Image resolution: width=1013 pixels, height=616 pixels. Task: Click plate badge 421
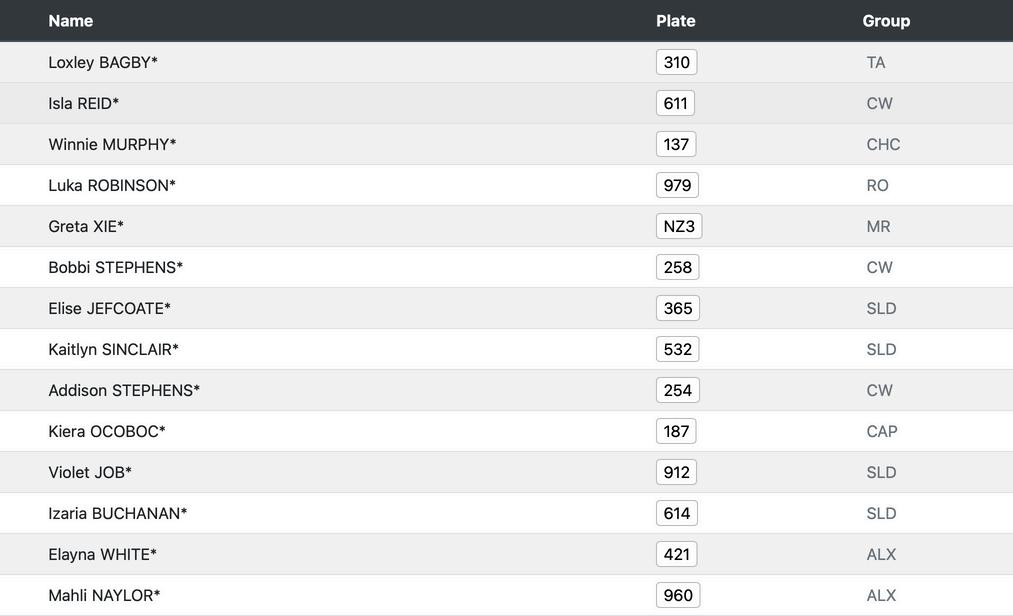[x=677, y=554]
